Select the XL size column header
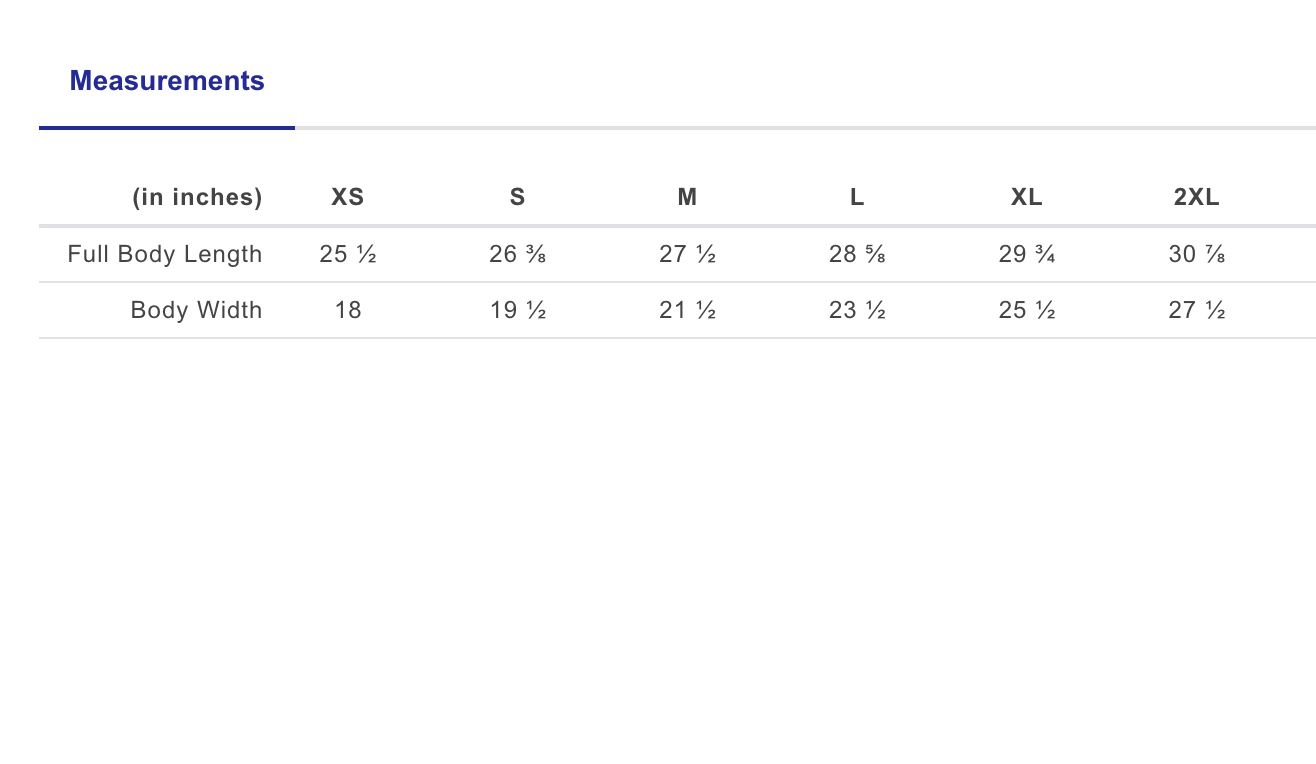 pyautogui.click(x=1027, y=197)
